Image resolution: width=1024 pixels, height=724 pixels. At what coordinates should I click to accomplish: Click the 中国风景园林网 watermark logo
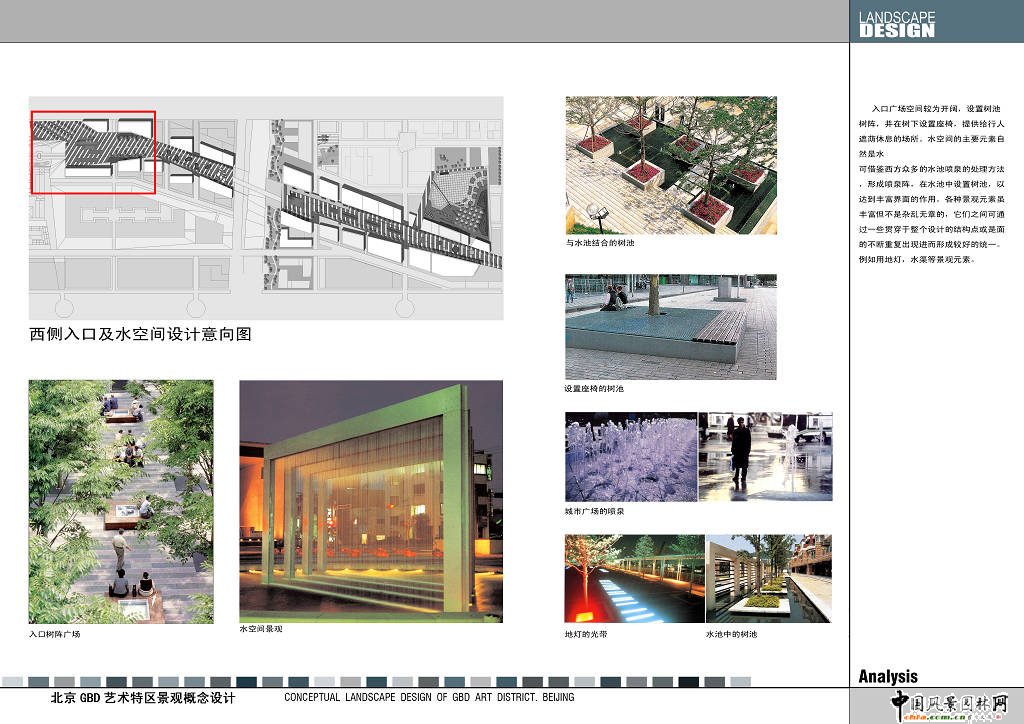click(950, 702)
